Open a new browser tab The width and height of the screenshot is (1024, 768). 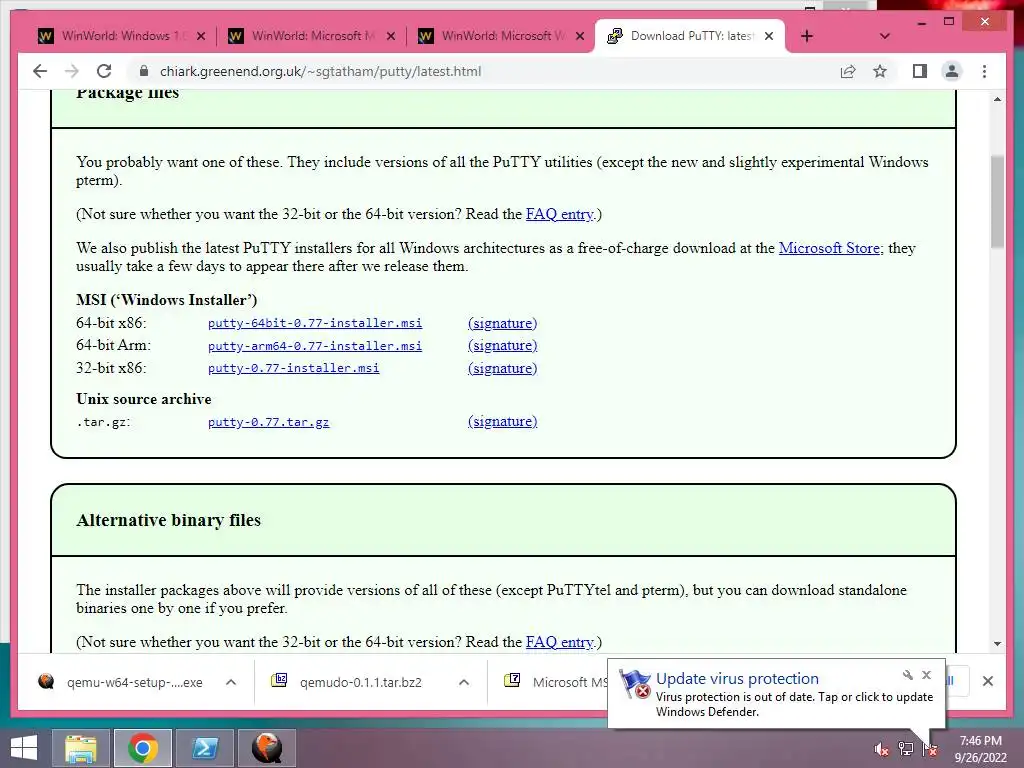tap(807, 37)
